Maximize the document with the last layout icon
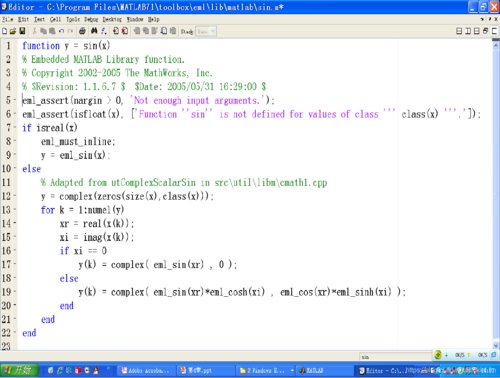The height and width of the screenshot is (378, 500). [495, 31]
